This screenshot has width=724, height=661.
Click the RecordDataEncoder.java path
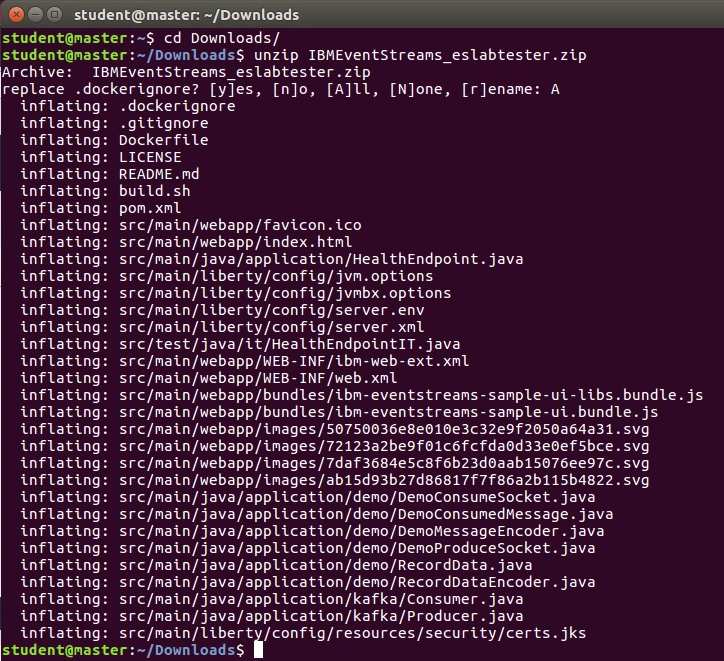pos(357,583)
